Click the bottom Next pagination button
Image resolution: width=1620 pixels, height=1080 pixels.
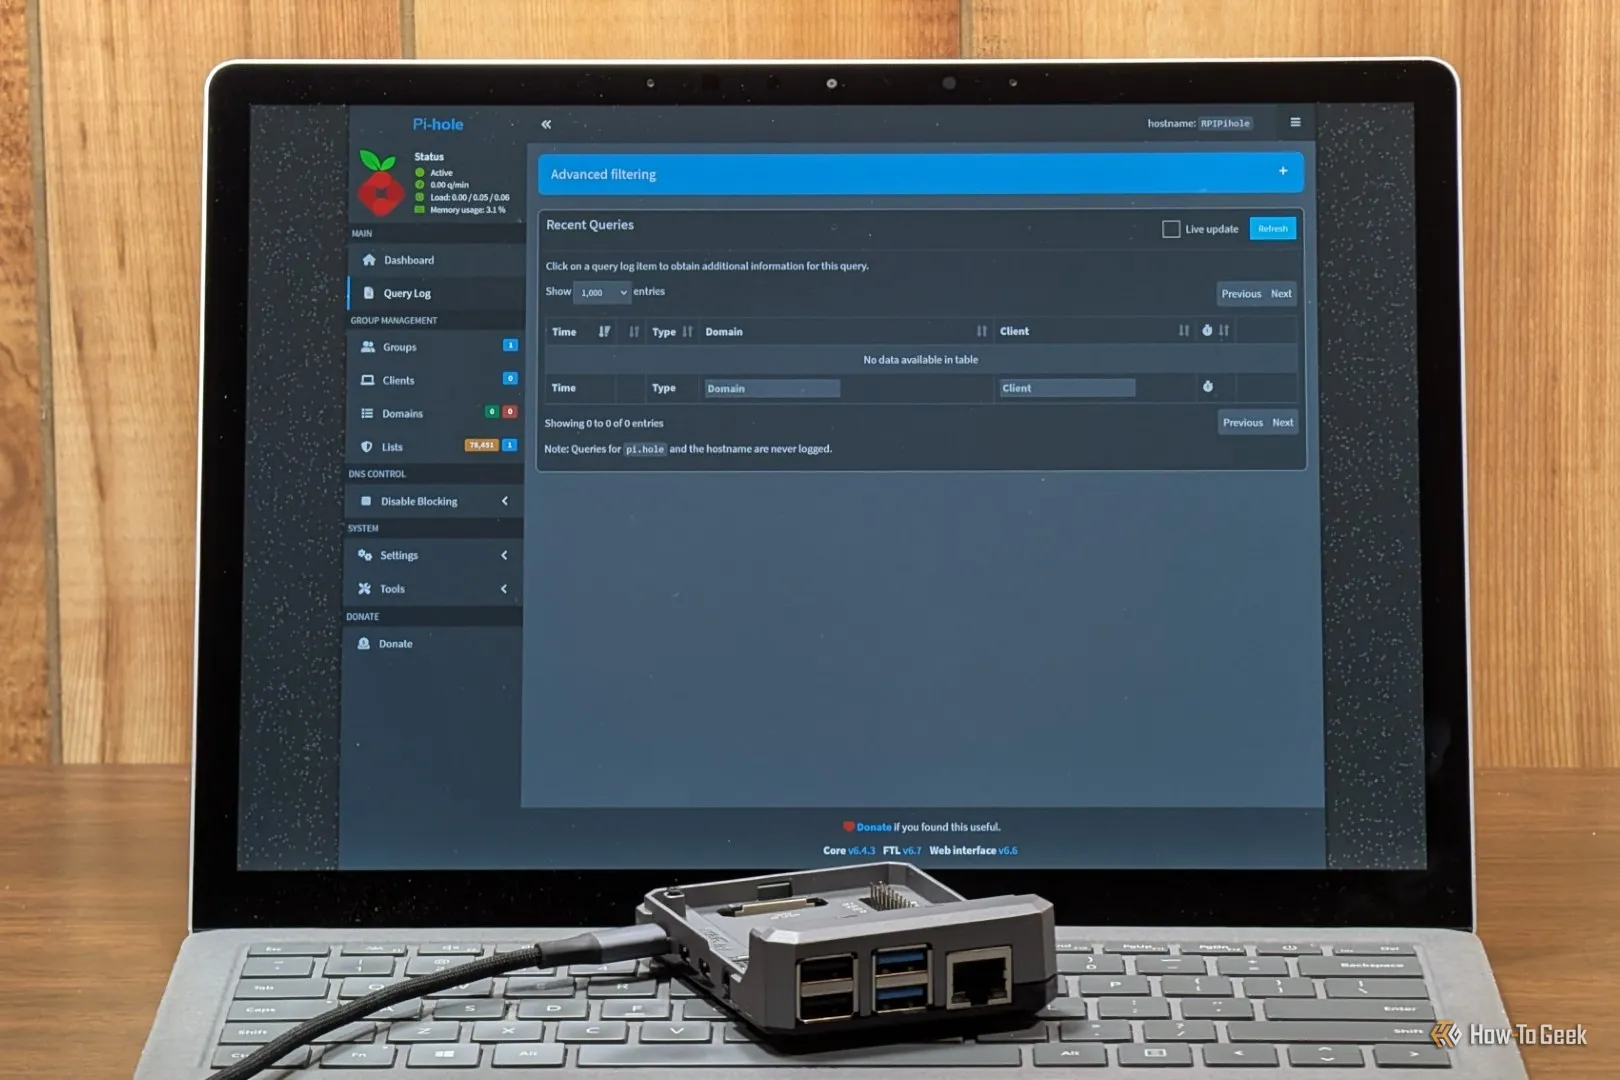coord(1283,423)
